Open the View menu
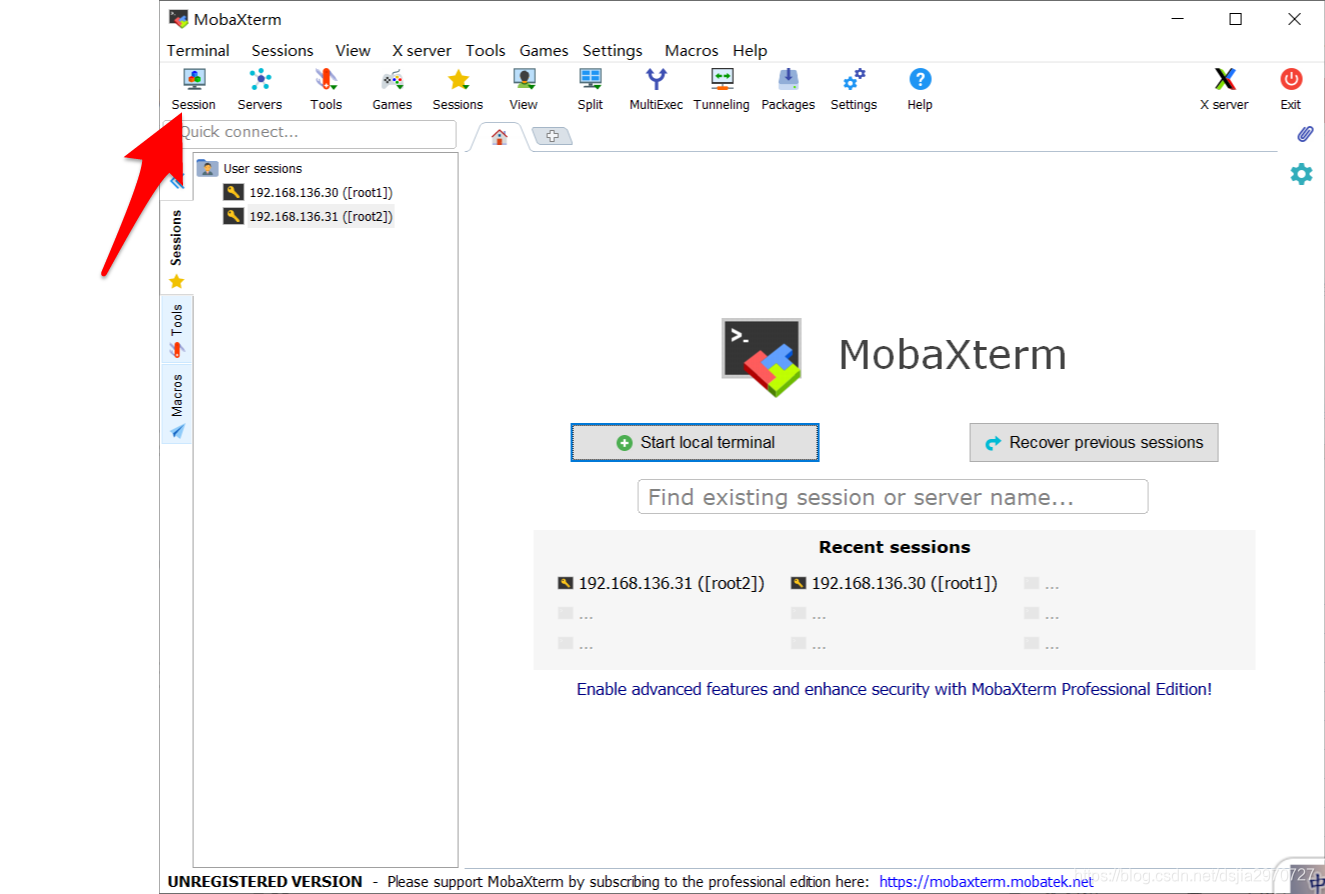Image resolution: width=1325 pixels, height=894 pixels. click(353, 50)
